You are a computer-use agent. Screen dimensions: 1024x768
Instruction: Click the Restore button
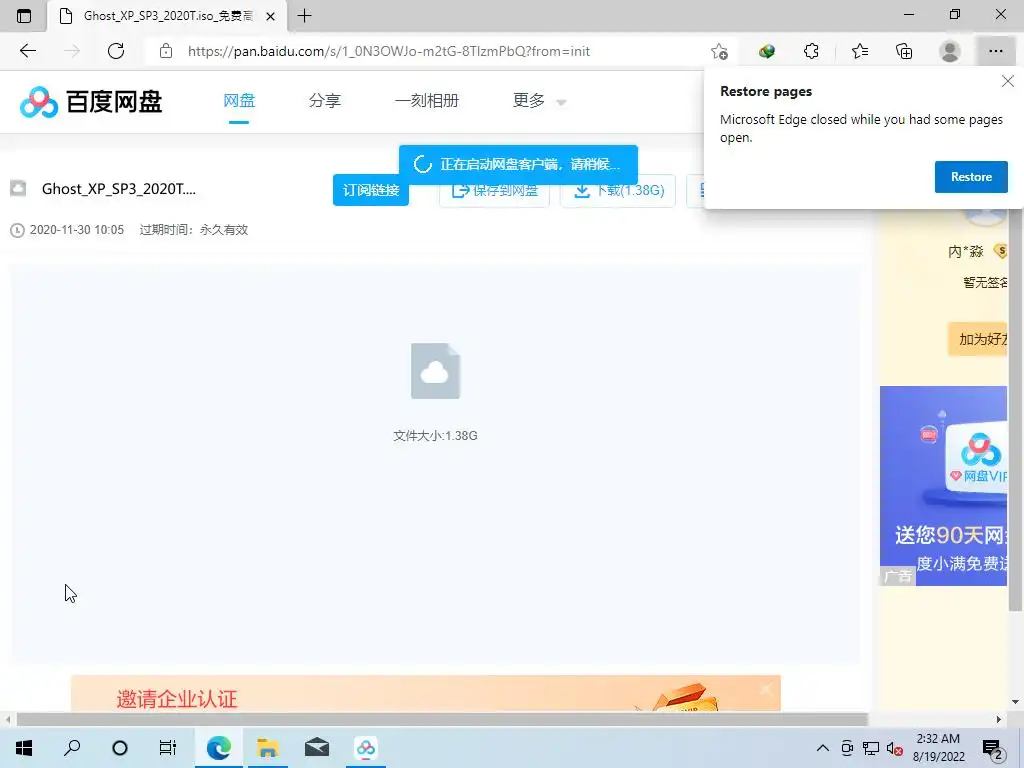point(971,177)
